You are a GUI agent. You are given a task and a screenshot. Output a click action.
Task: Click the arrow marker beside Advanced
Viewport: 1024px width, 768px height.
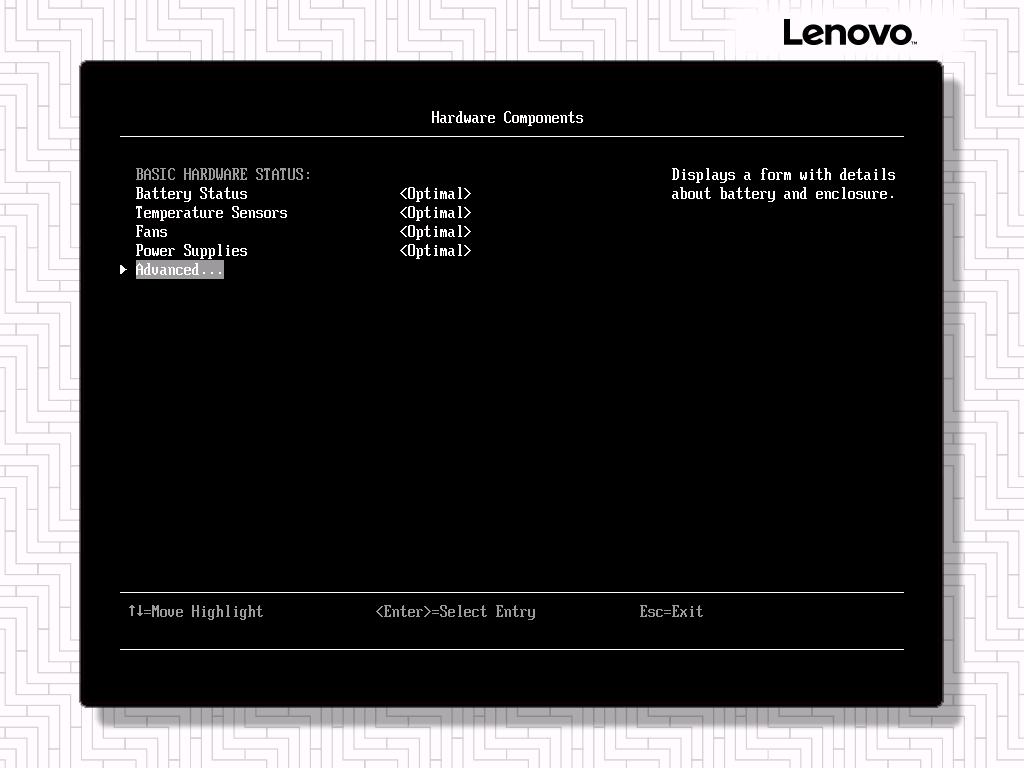[x=124, y=270]
